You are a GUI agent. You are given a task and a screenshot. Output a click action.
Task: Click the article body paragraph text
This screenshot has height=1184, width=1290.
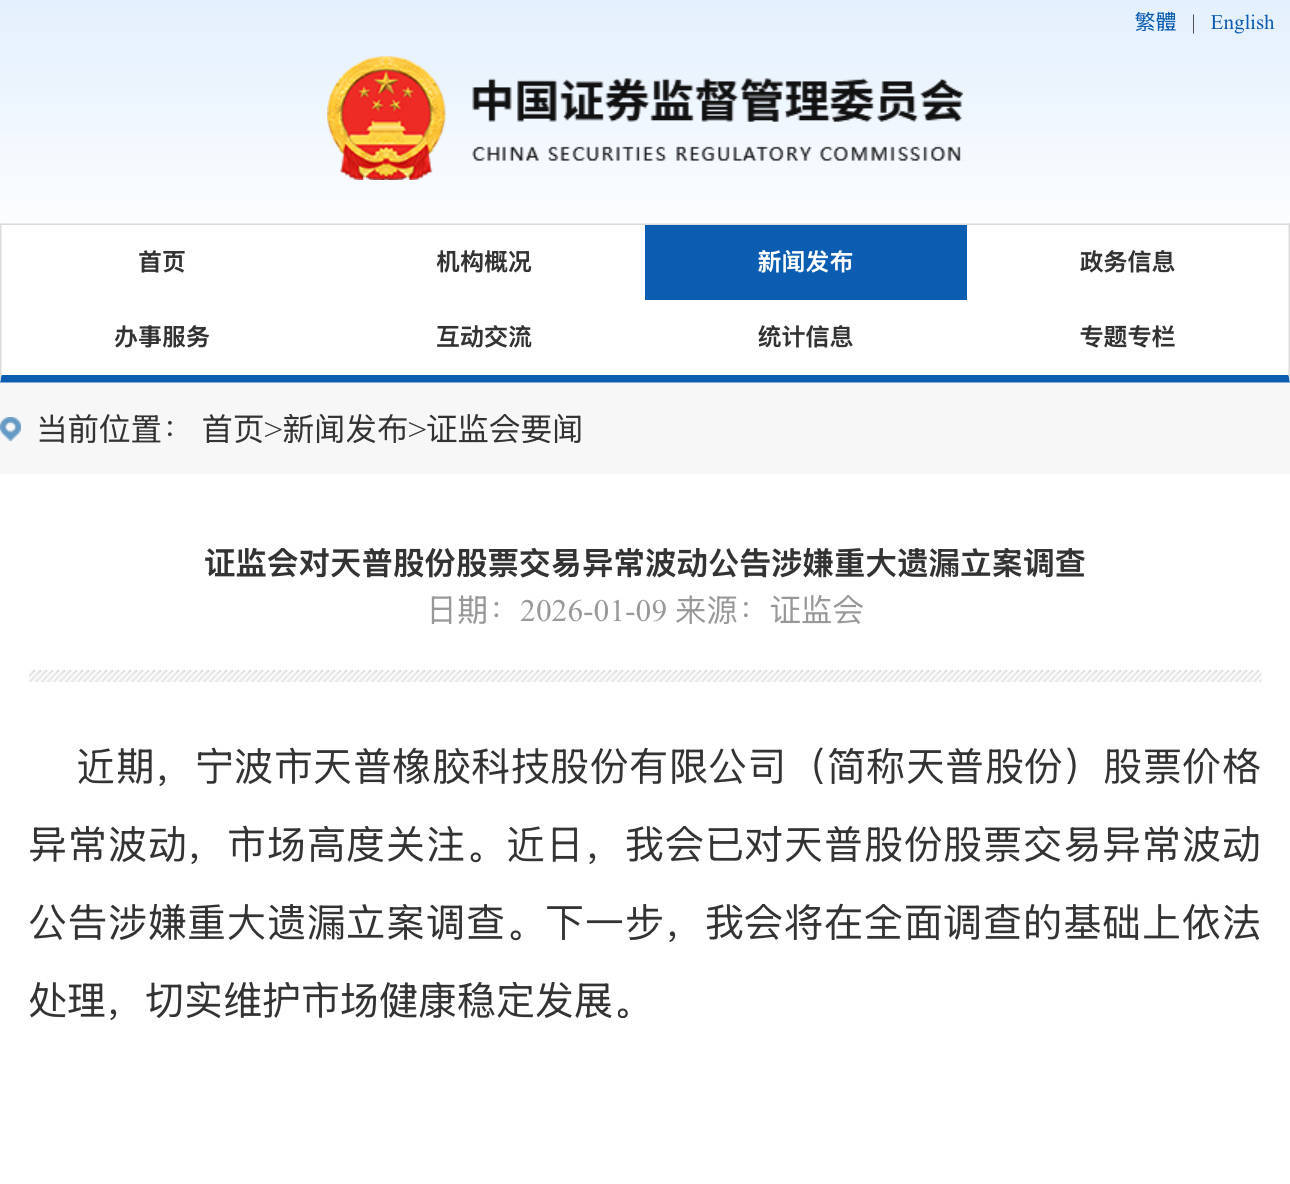[x=645, y=884]
